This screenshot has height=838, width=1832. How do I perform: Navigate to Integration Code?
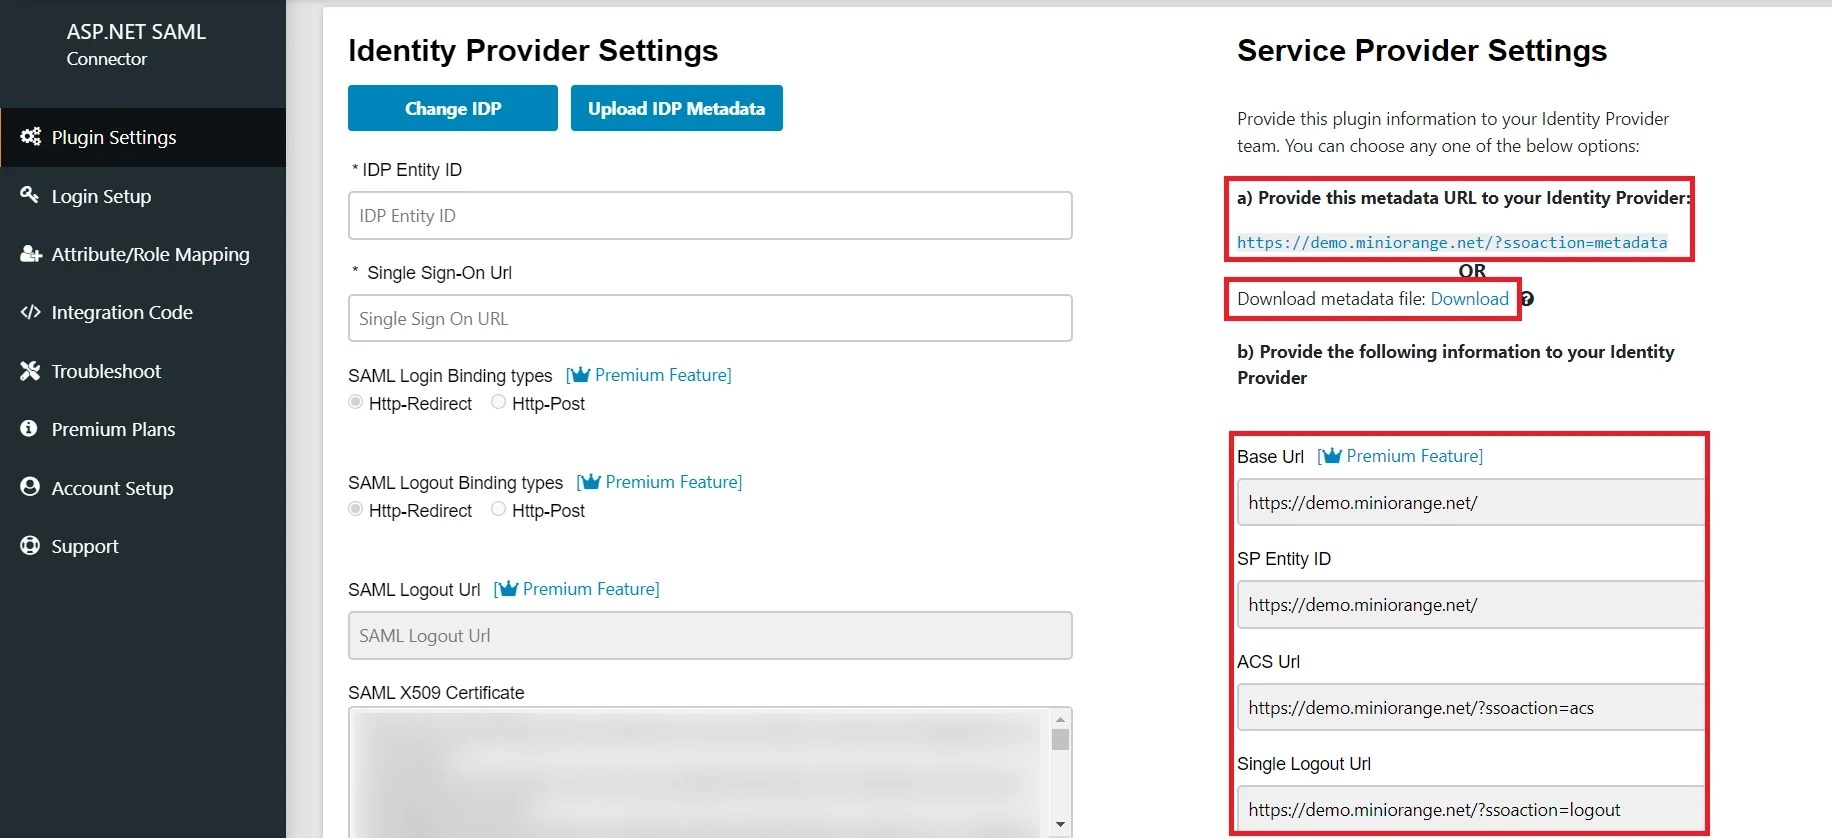click(x=143, y=312)
